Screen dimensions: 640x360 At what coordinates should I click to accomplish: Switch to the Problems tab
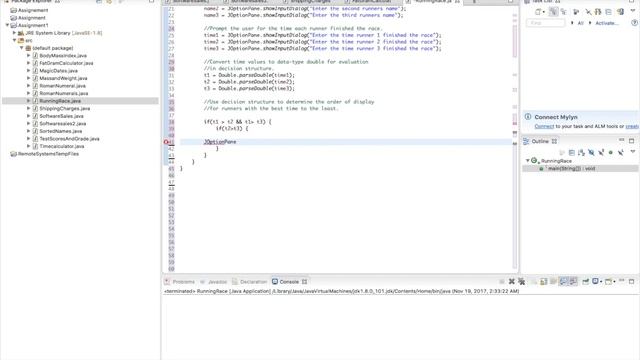tap(180, 282)
